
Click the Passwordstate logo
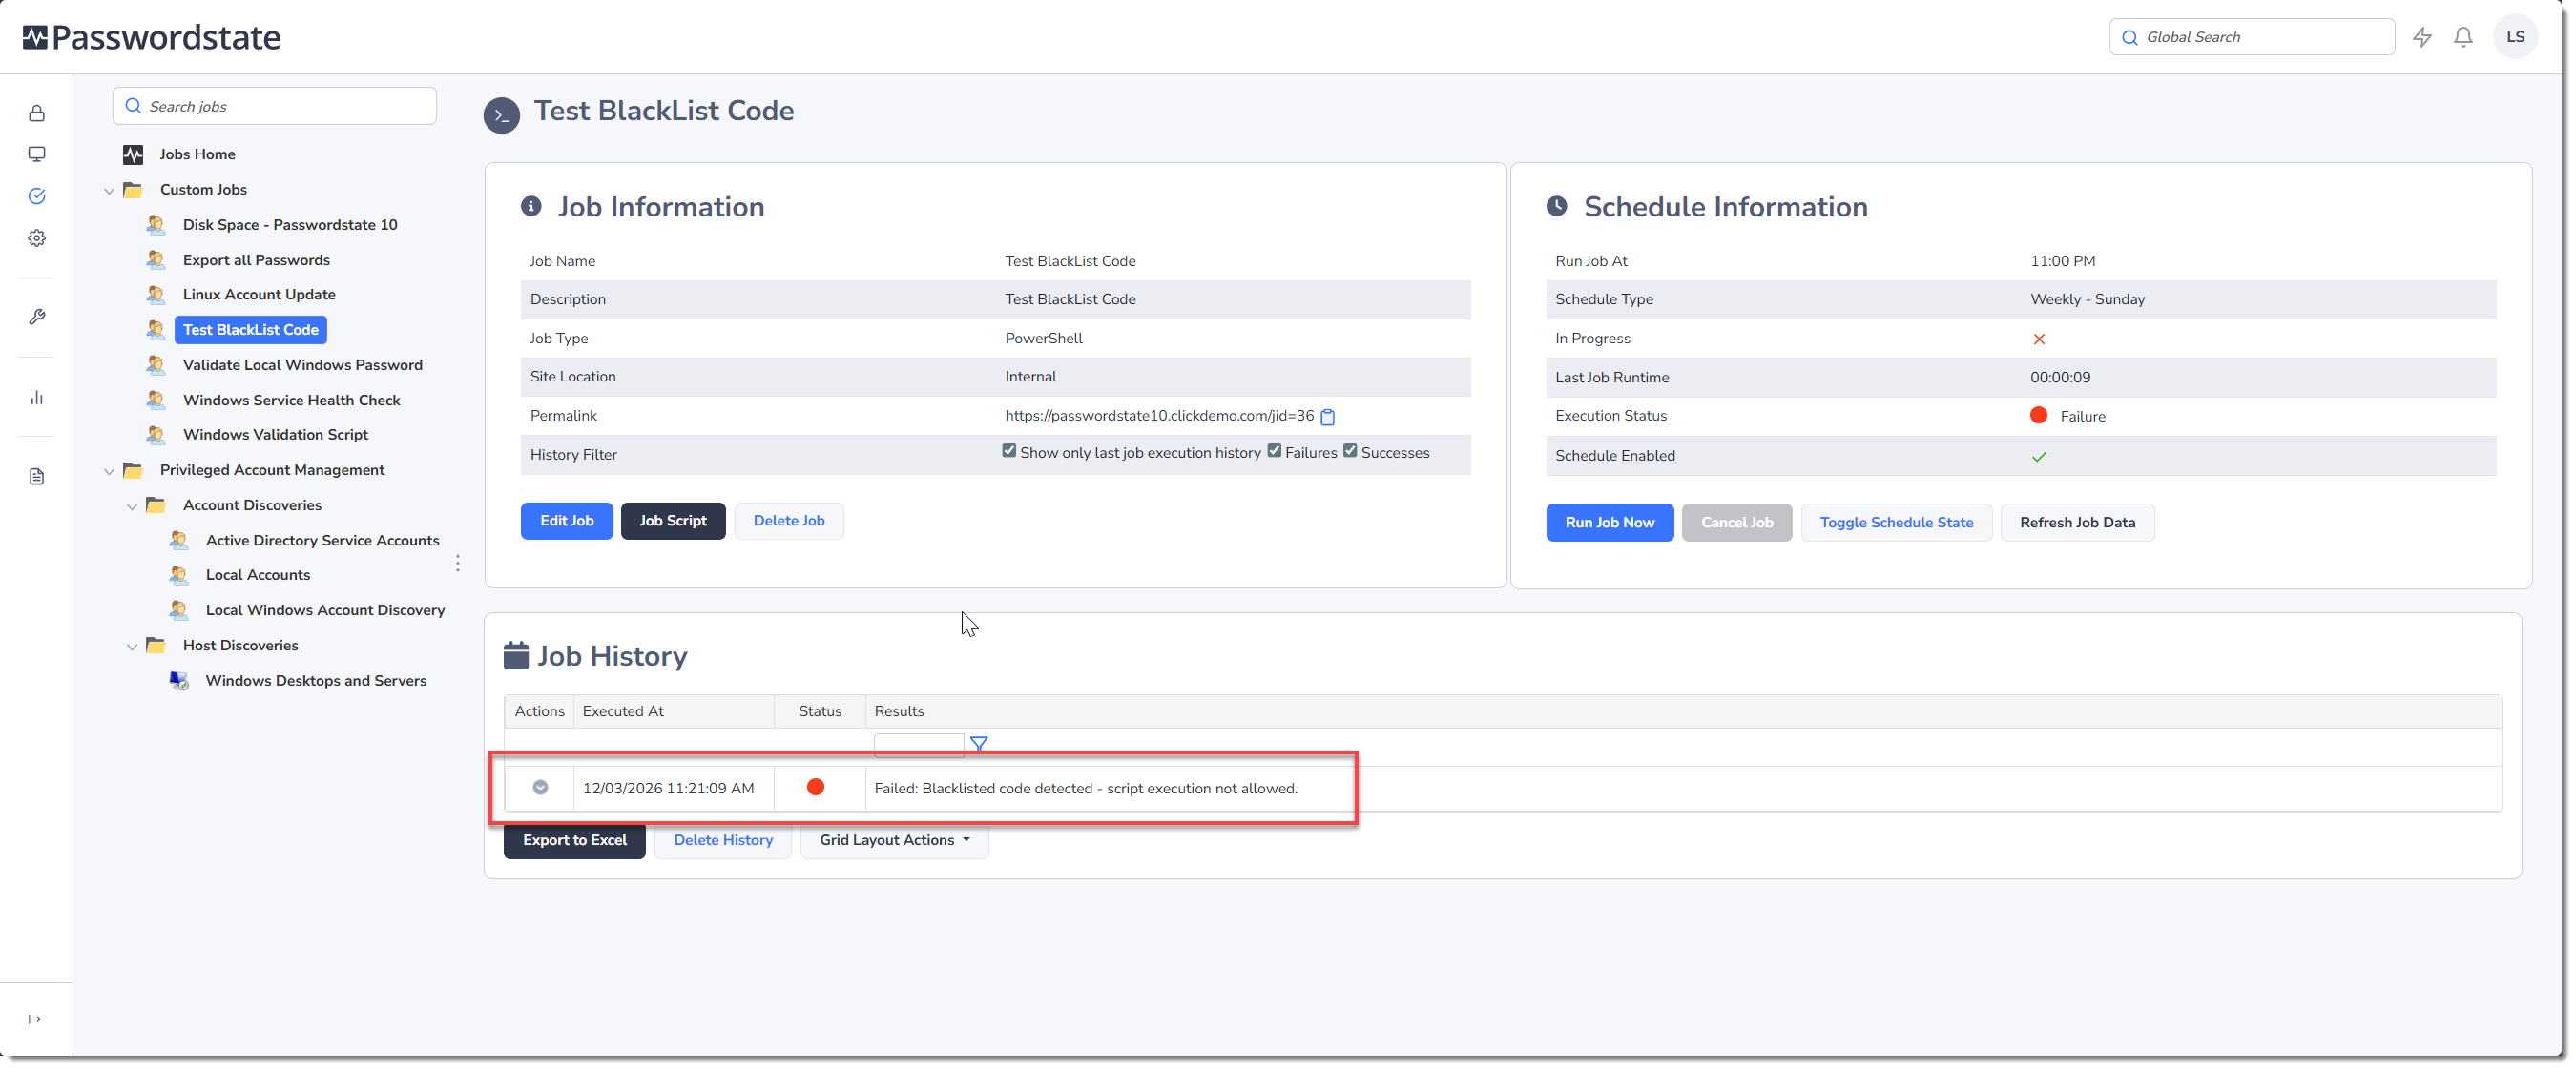coord(152,37)
